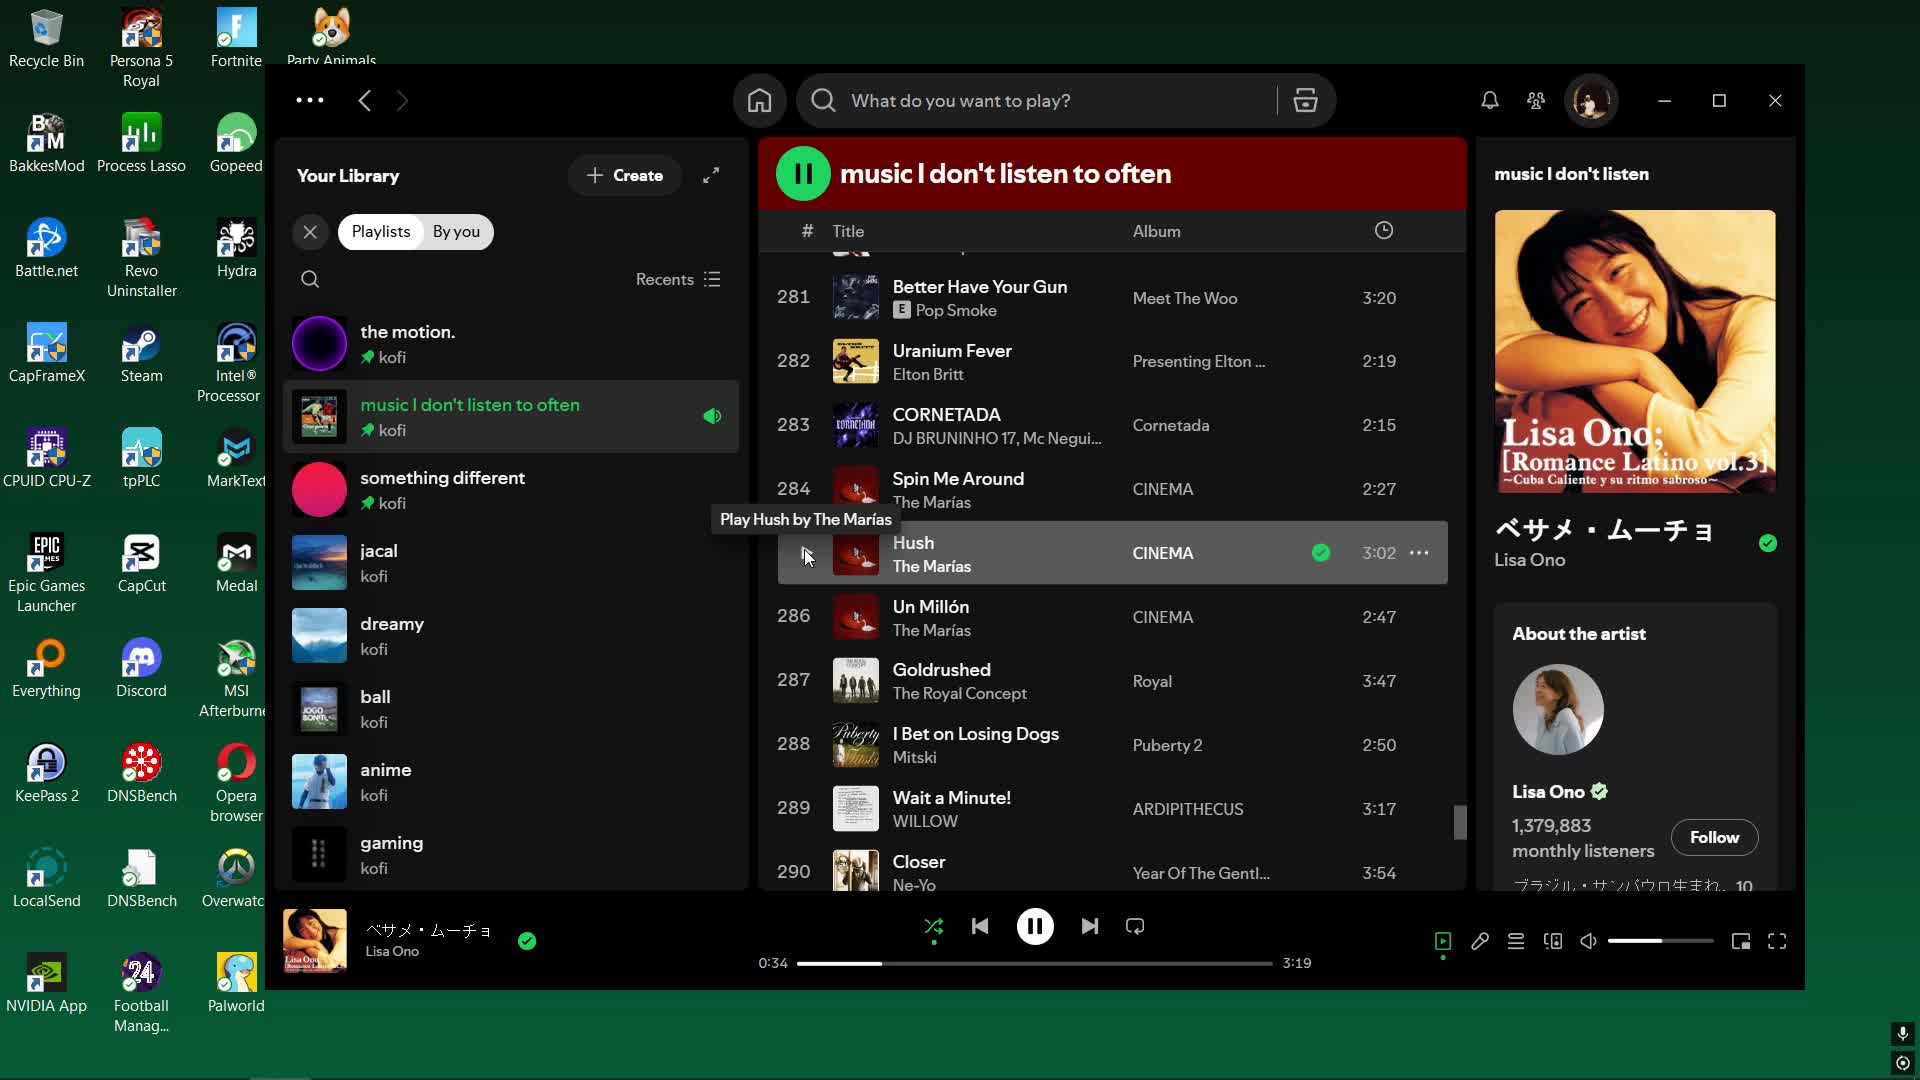Expand Your Library to full view
The image size is (1920, 1080).
click(x=711, y=176)
